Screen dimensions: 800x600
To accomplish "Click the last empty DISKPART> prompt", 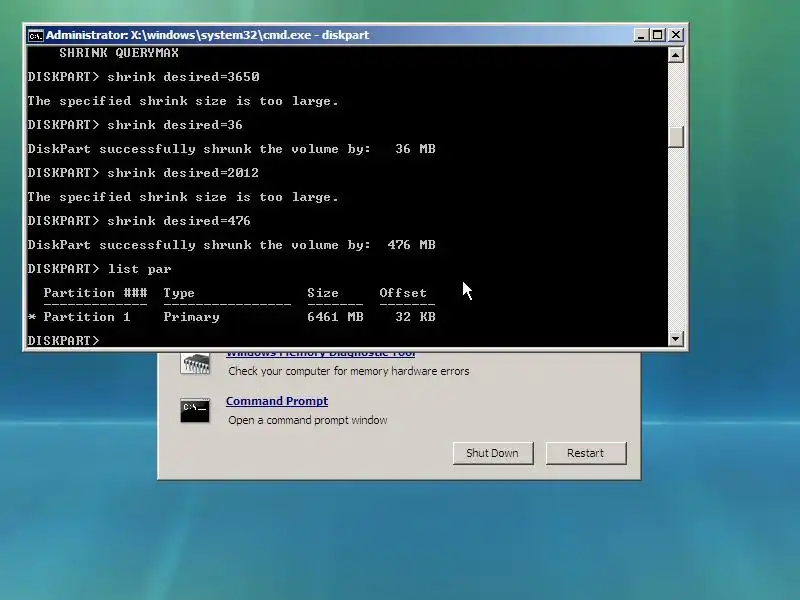I will click(x=64, y=340).
